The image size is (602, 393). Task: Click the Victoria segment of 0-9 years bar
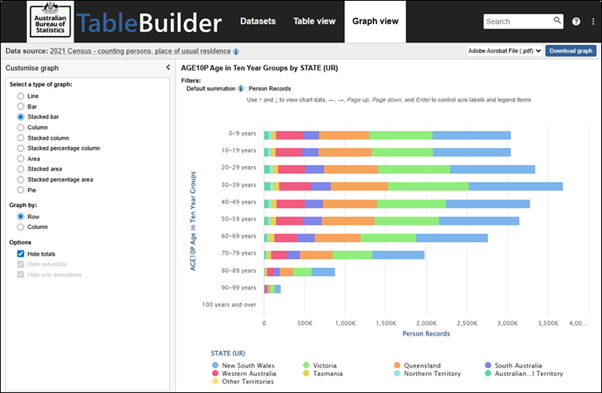point(400,135)
